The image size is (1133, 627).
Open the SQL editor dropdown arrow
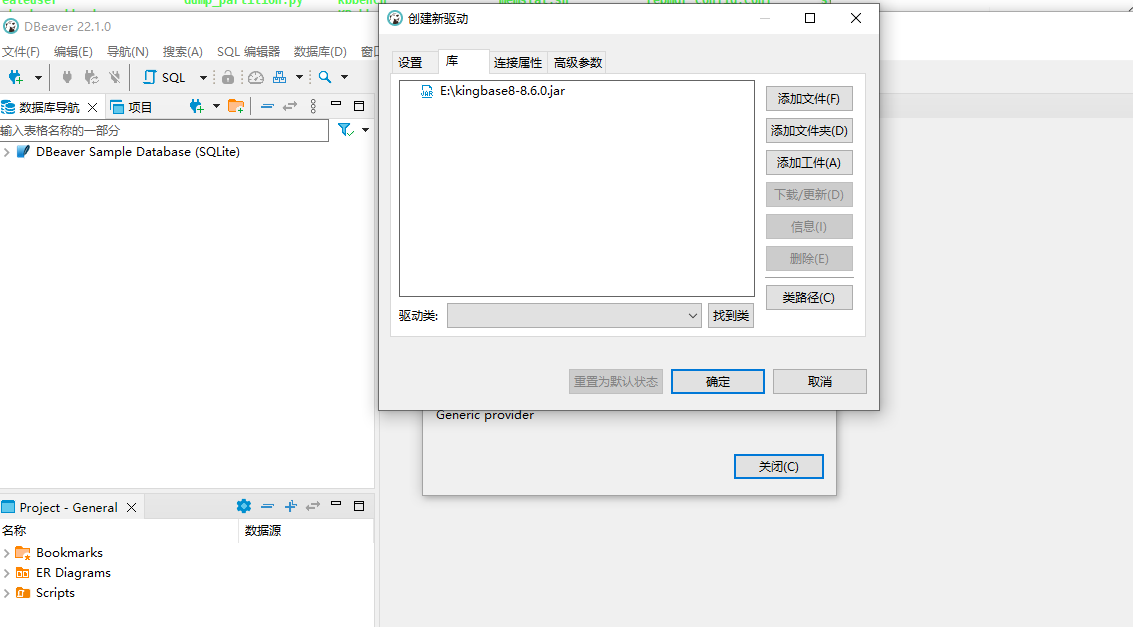(203, 77)
